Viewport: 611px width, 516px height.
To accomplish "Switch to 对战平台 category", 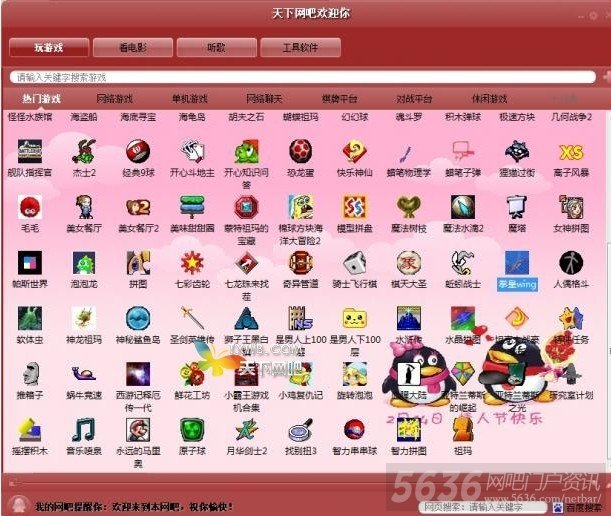I will [x=414, y=99].
